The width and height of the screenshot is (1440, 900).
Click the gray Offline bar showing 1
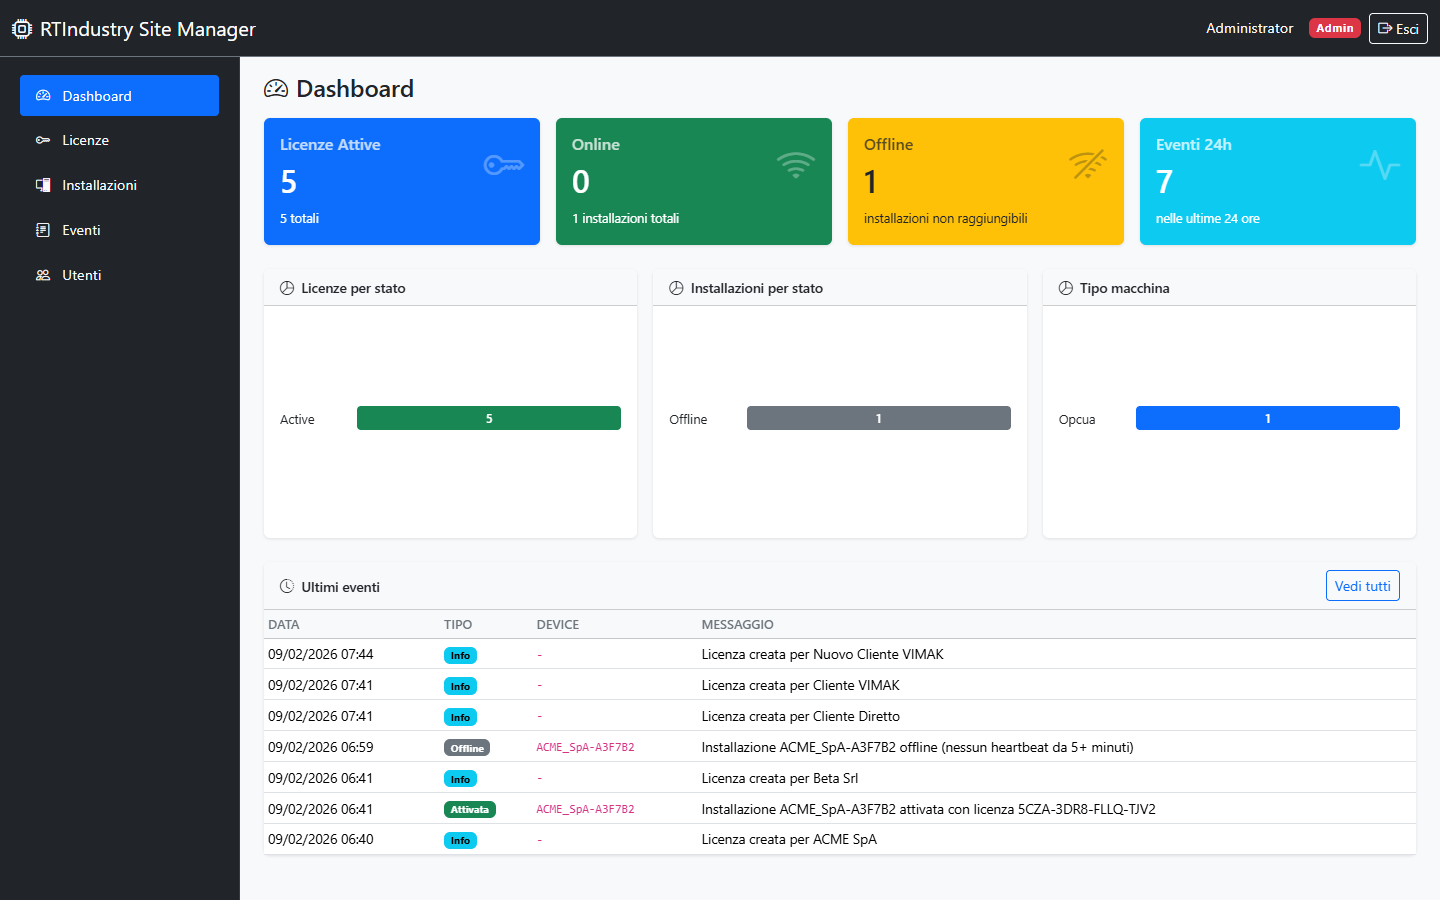coord(879,418)
